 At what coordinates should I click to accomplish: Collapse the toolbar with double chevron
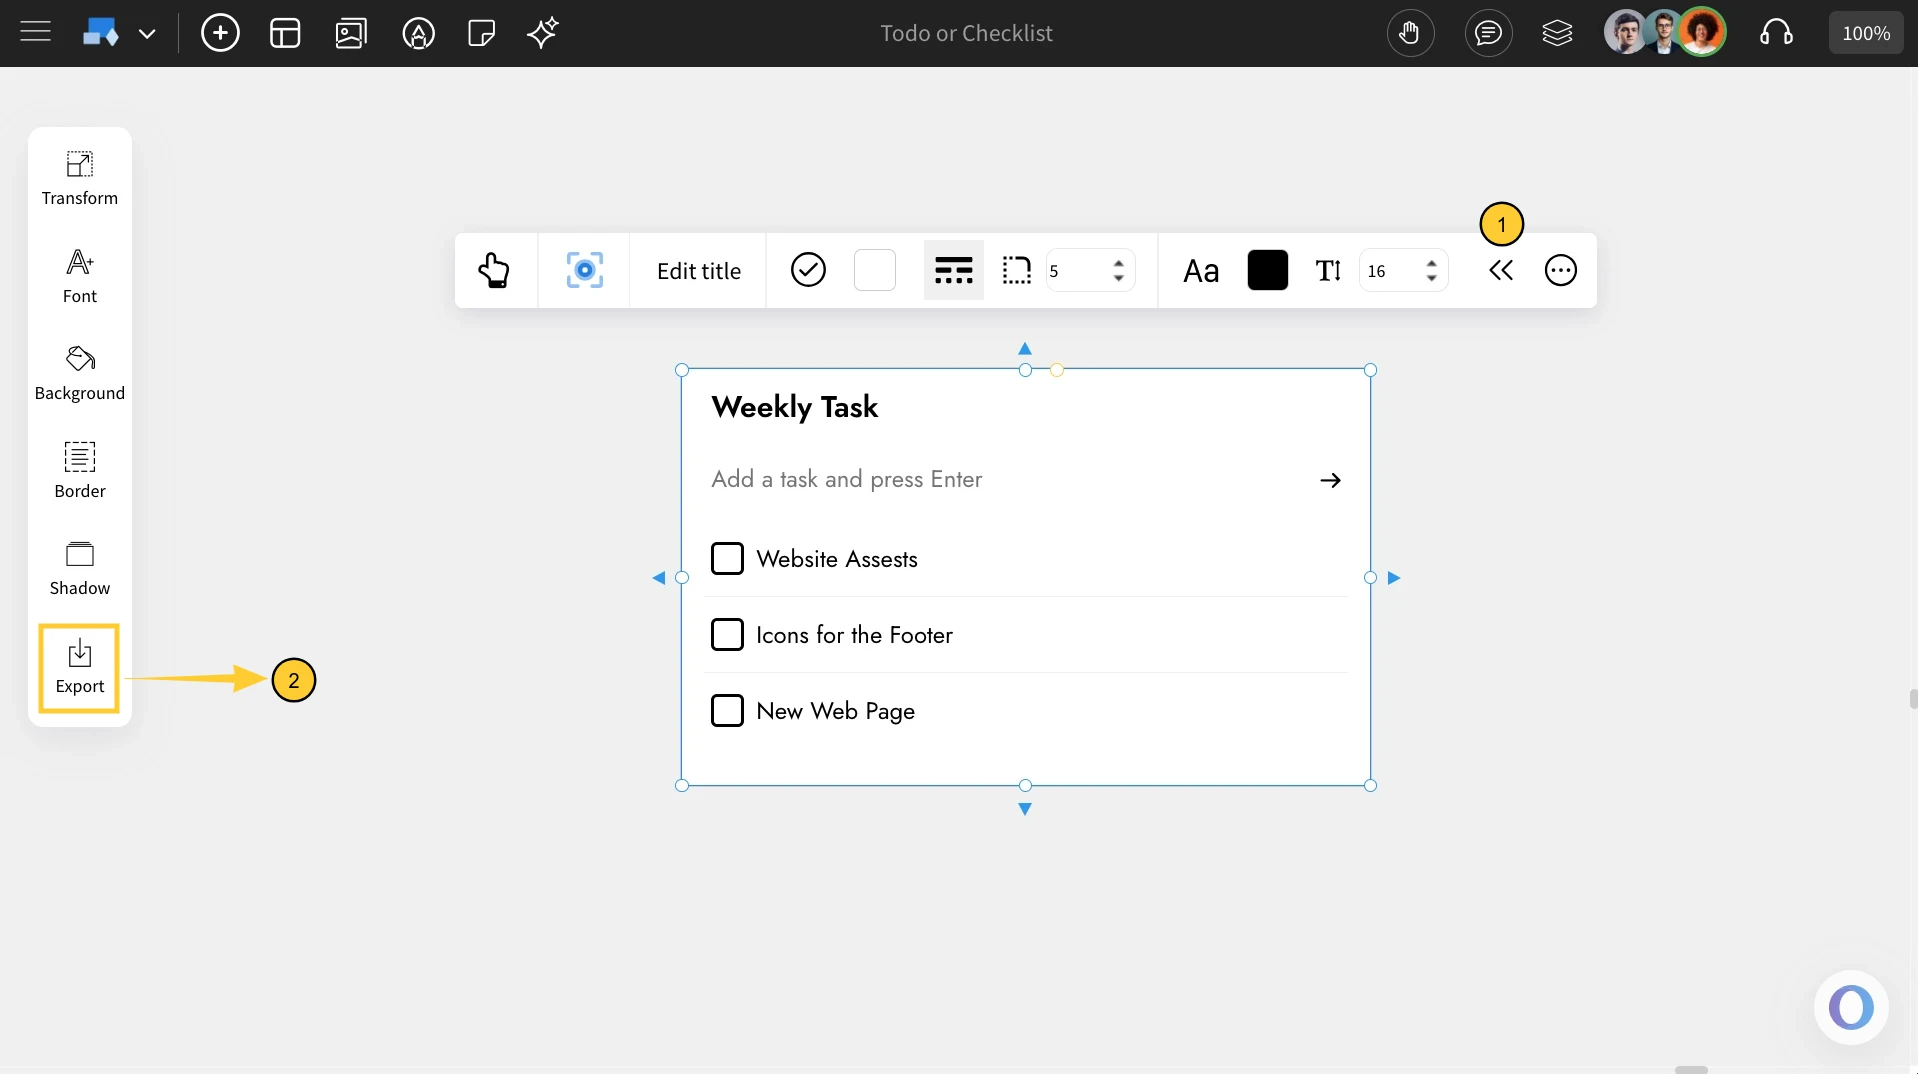pyautogui.click(x=1500, y=270)
